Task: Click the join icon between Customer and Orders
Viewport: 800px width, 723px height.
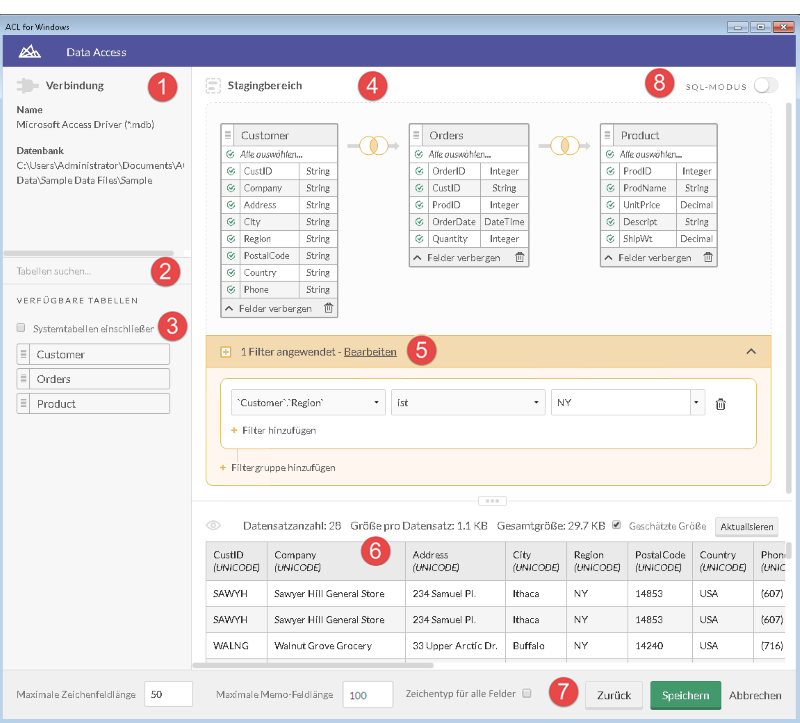Action: click(373, 146)
